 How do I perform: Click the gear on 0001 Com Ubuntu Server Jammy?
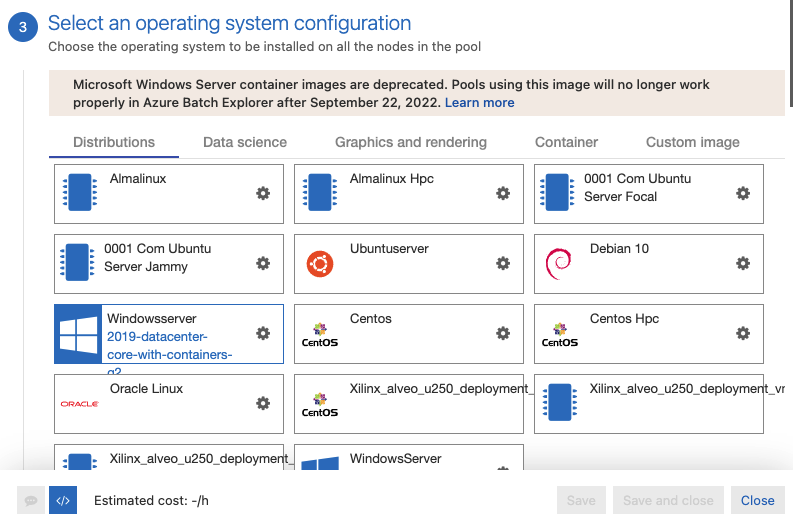(x=263, y=263)
